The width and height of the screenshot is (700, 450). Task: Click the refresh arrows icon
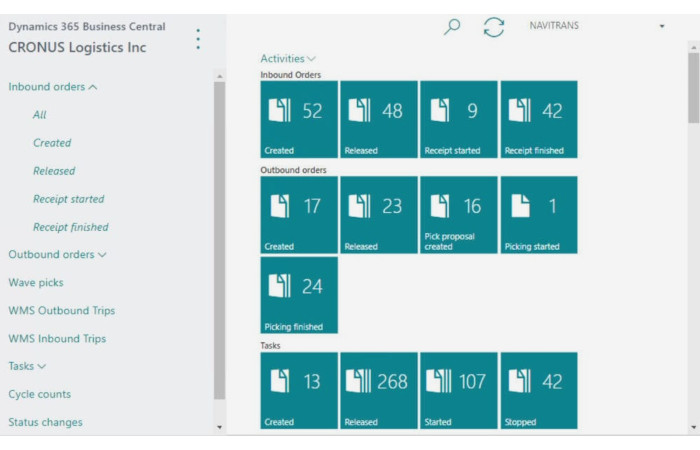(494, 27)
